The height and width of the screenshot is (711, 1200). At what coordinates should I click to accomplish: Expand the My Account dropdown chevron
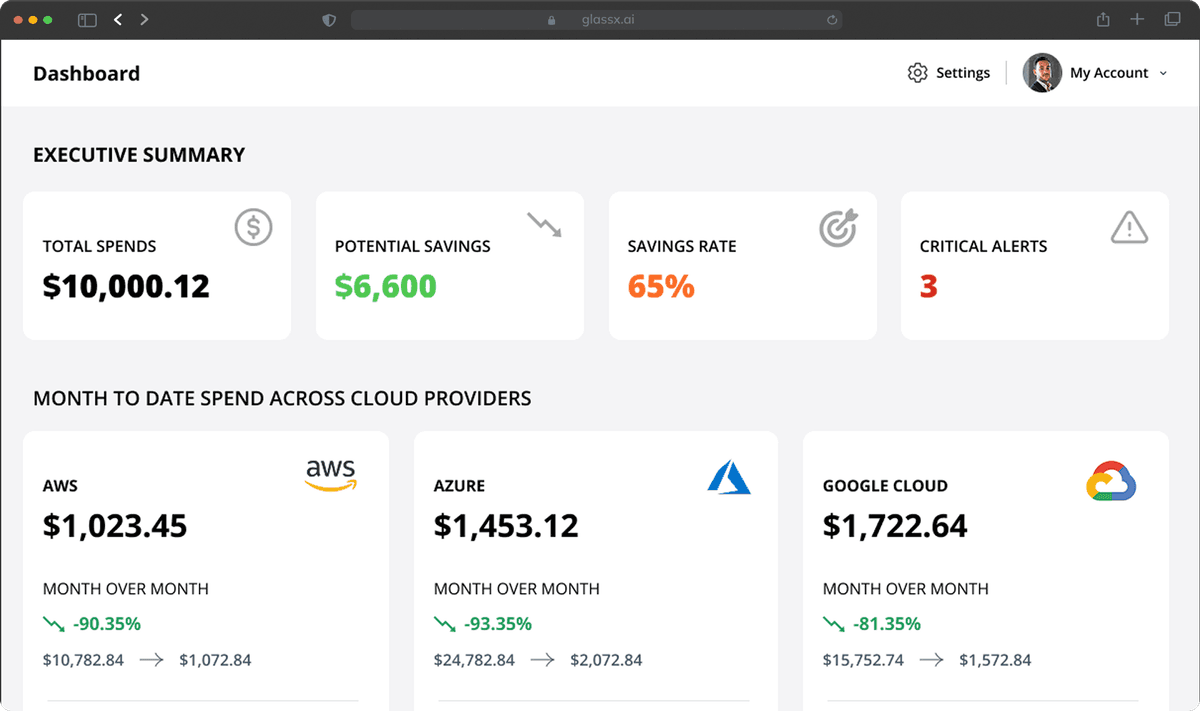pyautogui.click(x=1163, y=74)
